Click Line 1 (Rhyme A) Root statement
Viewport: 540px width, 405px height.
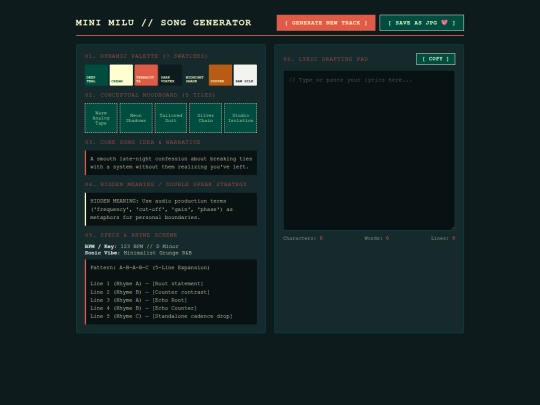(147, 284)
